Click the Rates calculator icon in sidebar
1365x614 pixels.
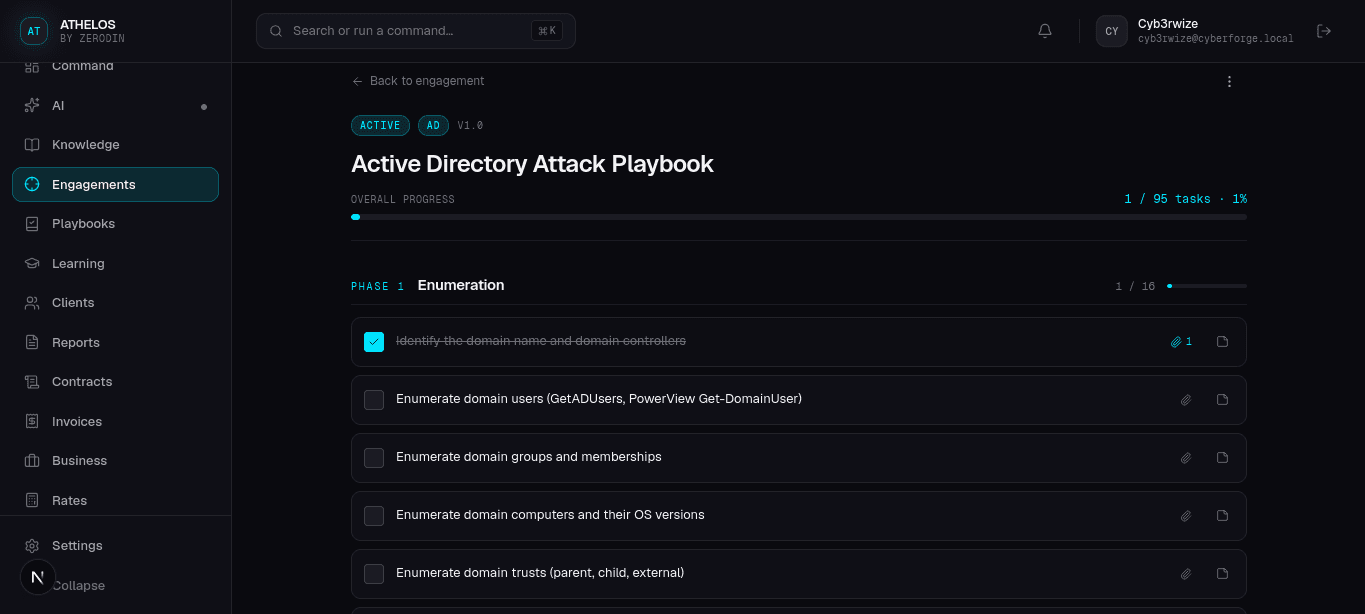32,500
